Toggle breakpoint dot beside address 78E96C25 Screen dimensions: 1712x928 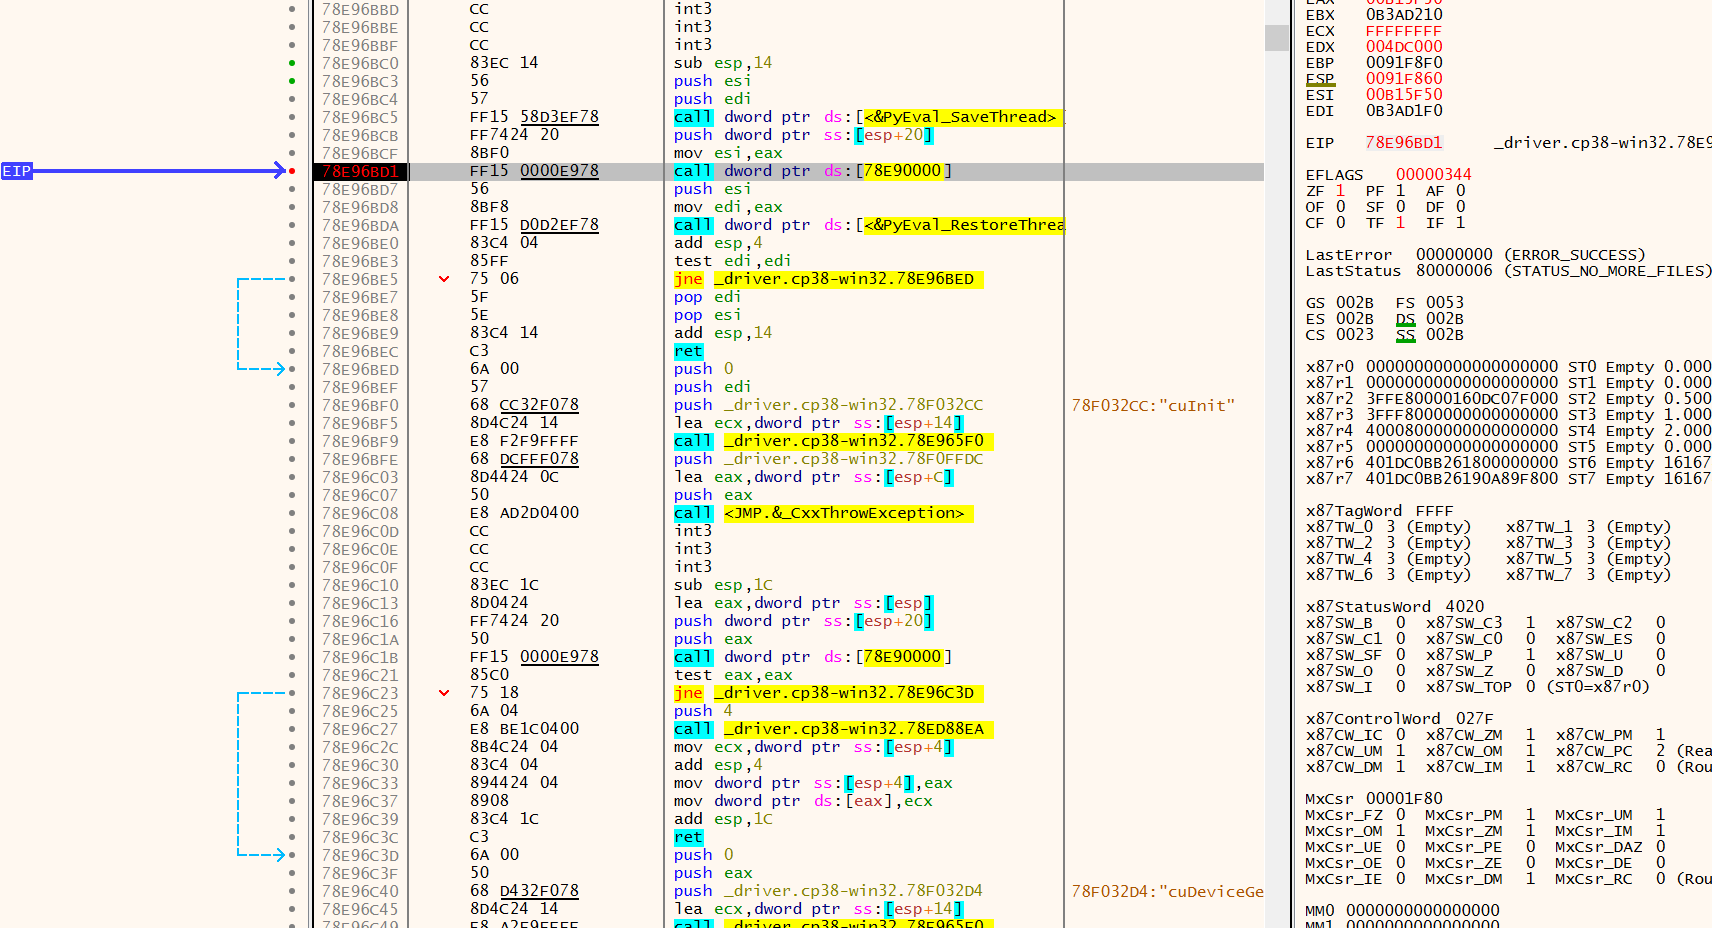[292, 711]
